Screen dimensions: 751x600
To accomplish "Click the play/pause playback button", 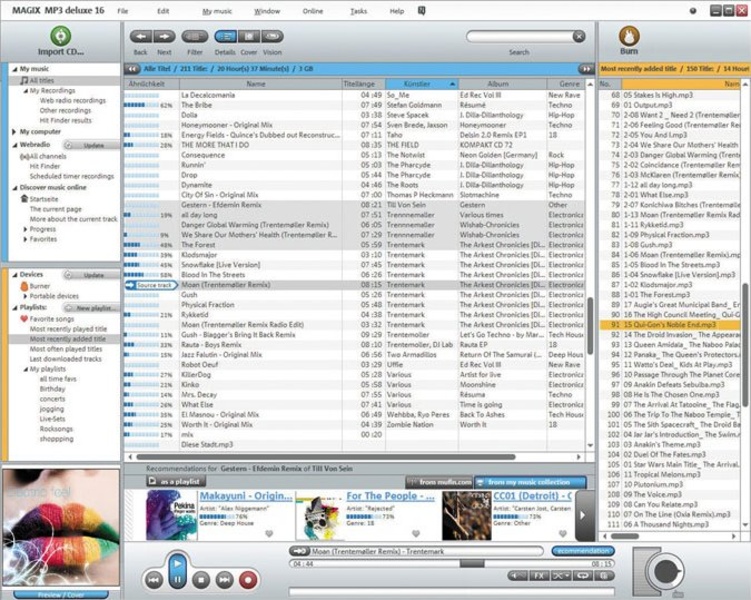I will point(177,571).
